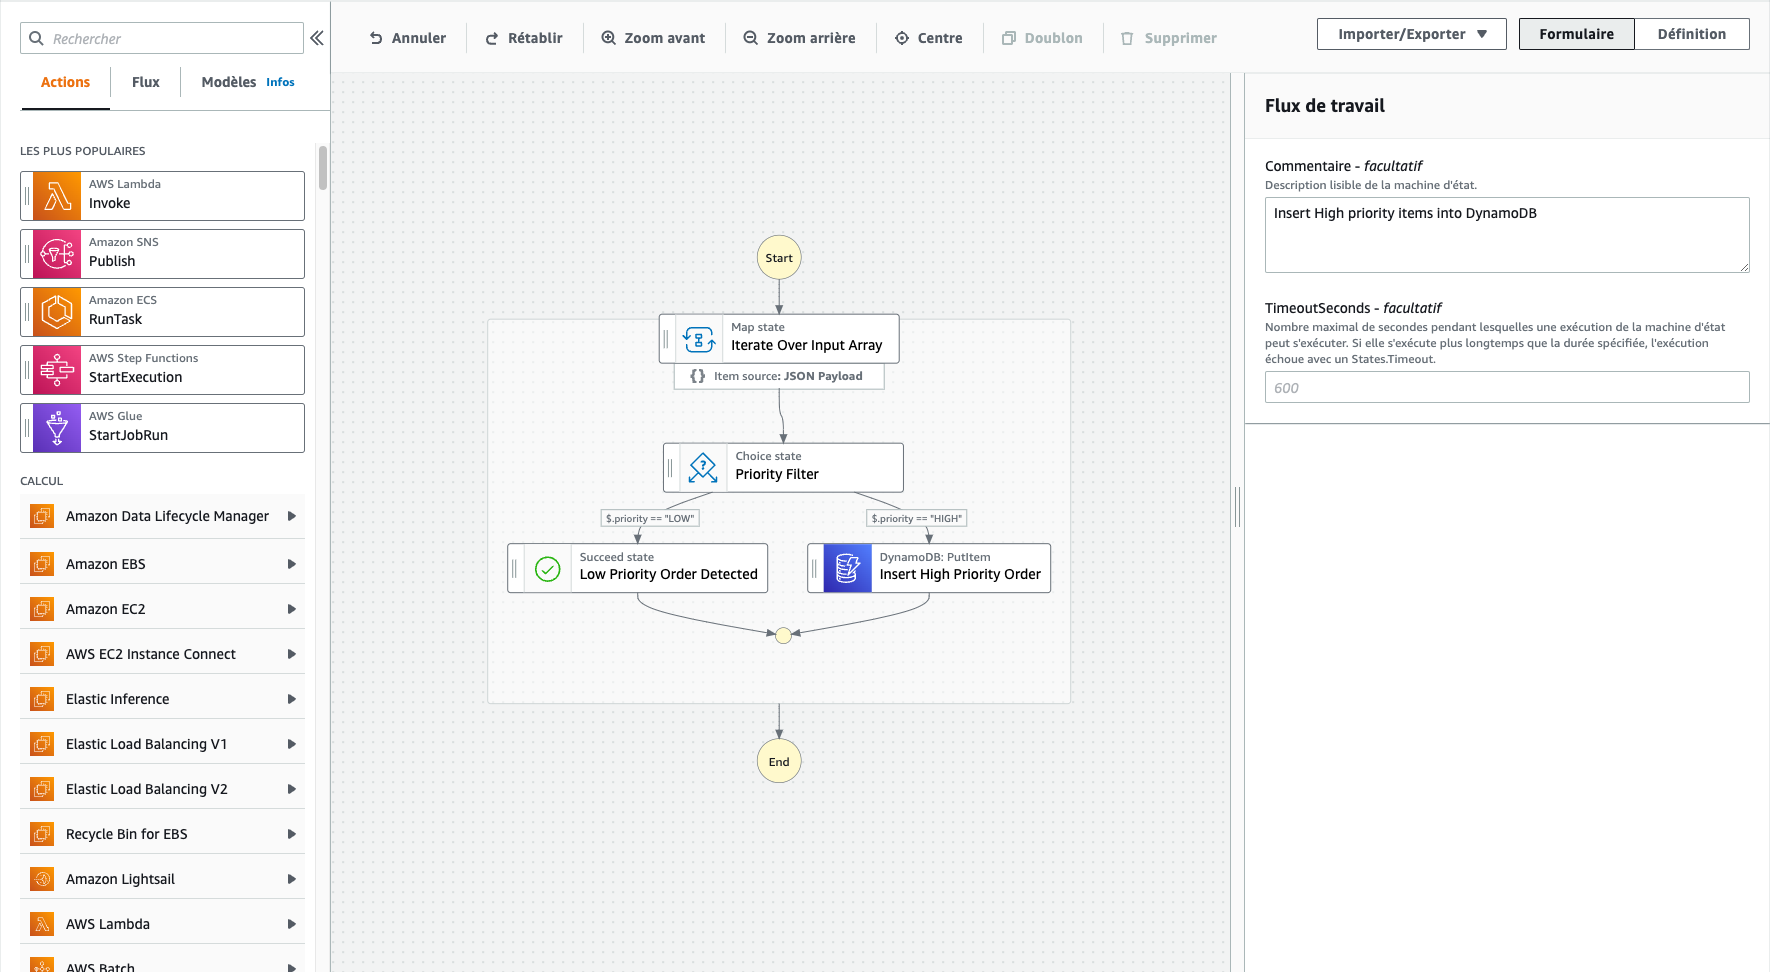Click the AWS Glue StartJobRun icon
The width and height of the screenshot is (1770, 972).
(x=57, y=428)
